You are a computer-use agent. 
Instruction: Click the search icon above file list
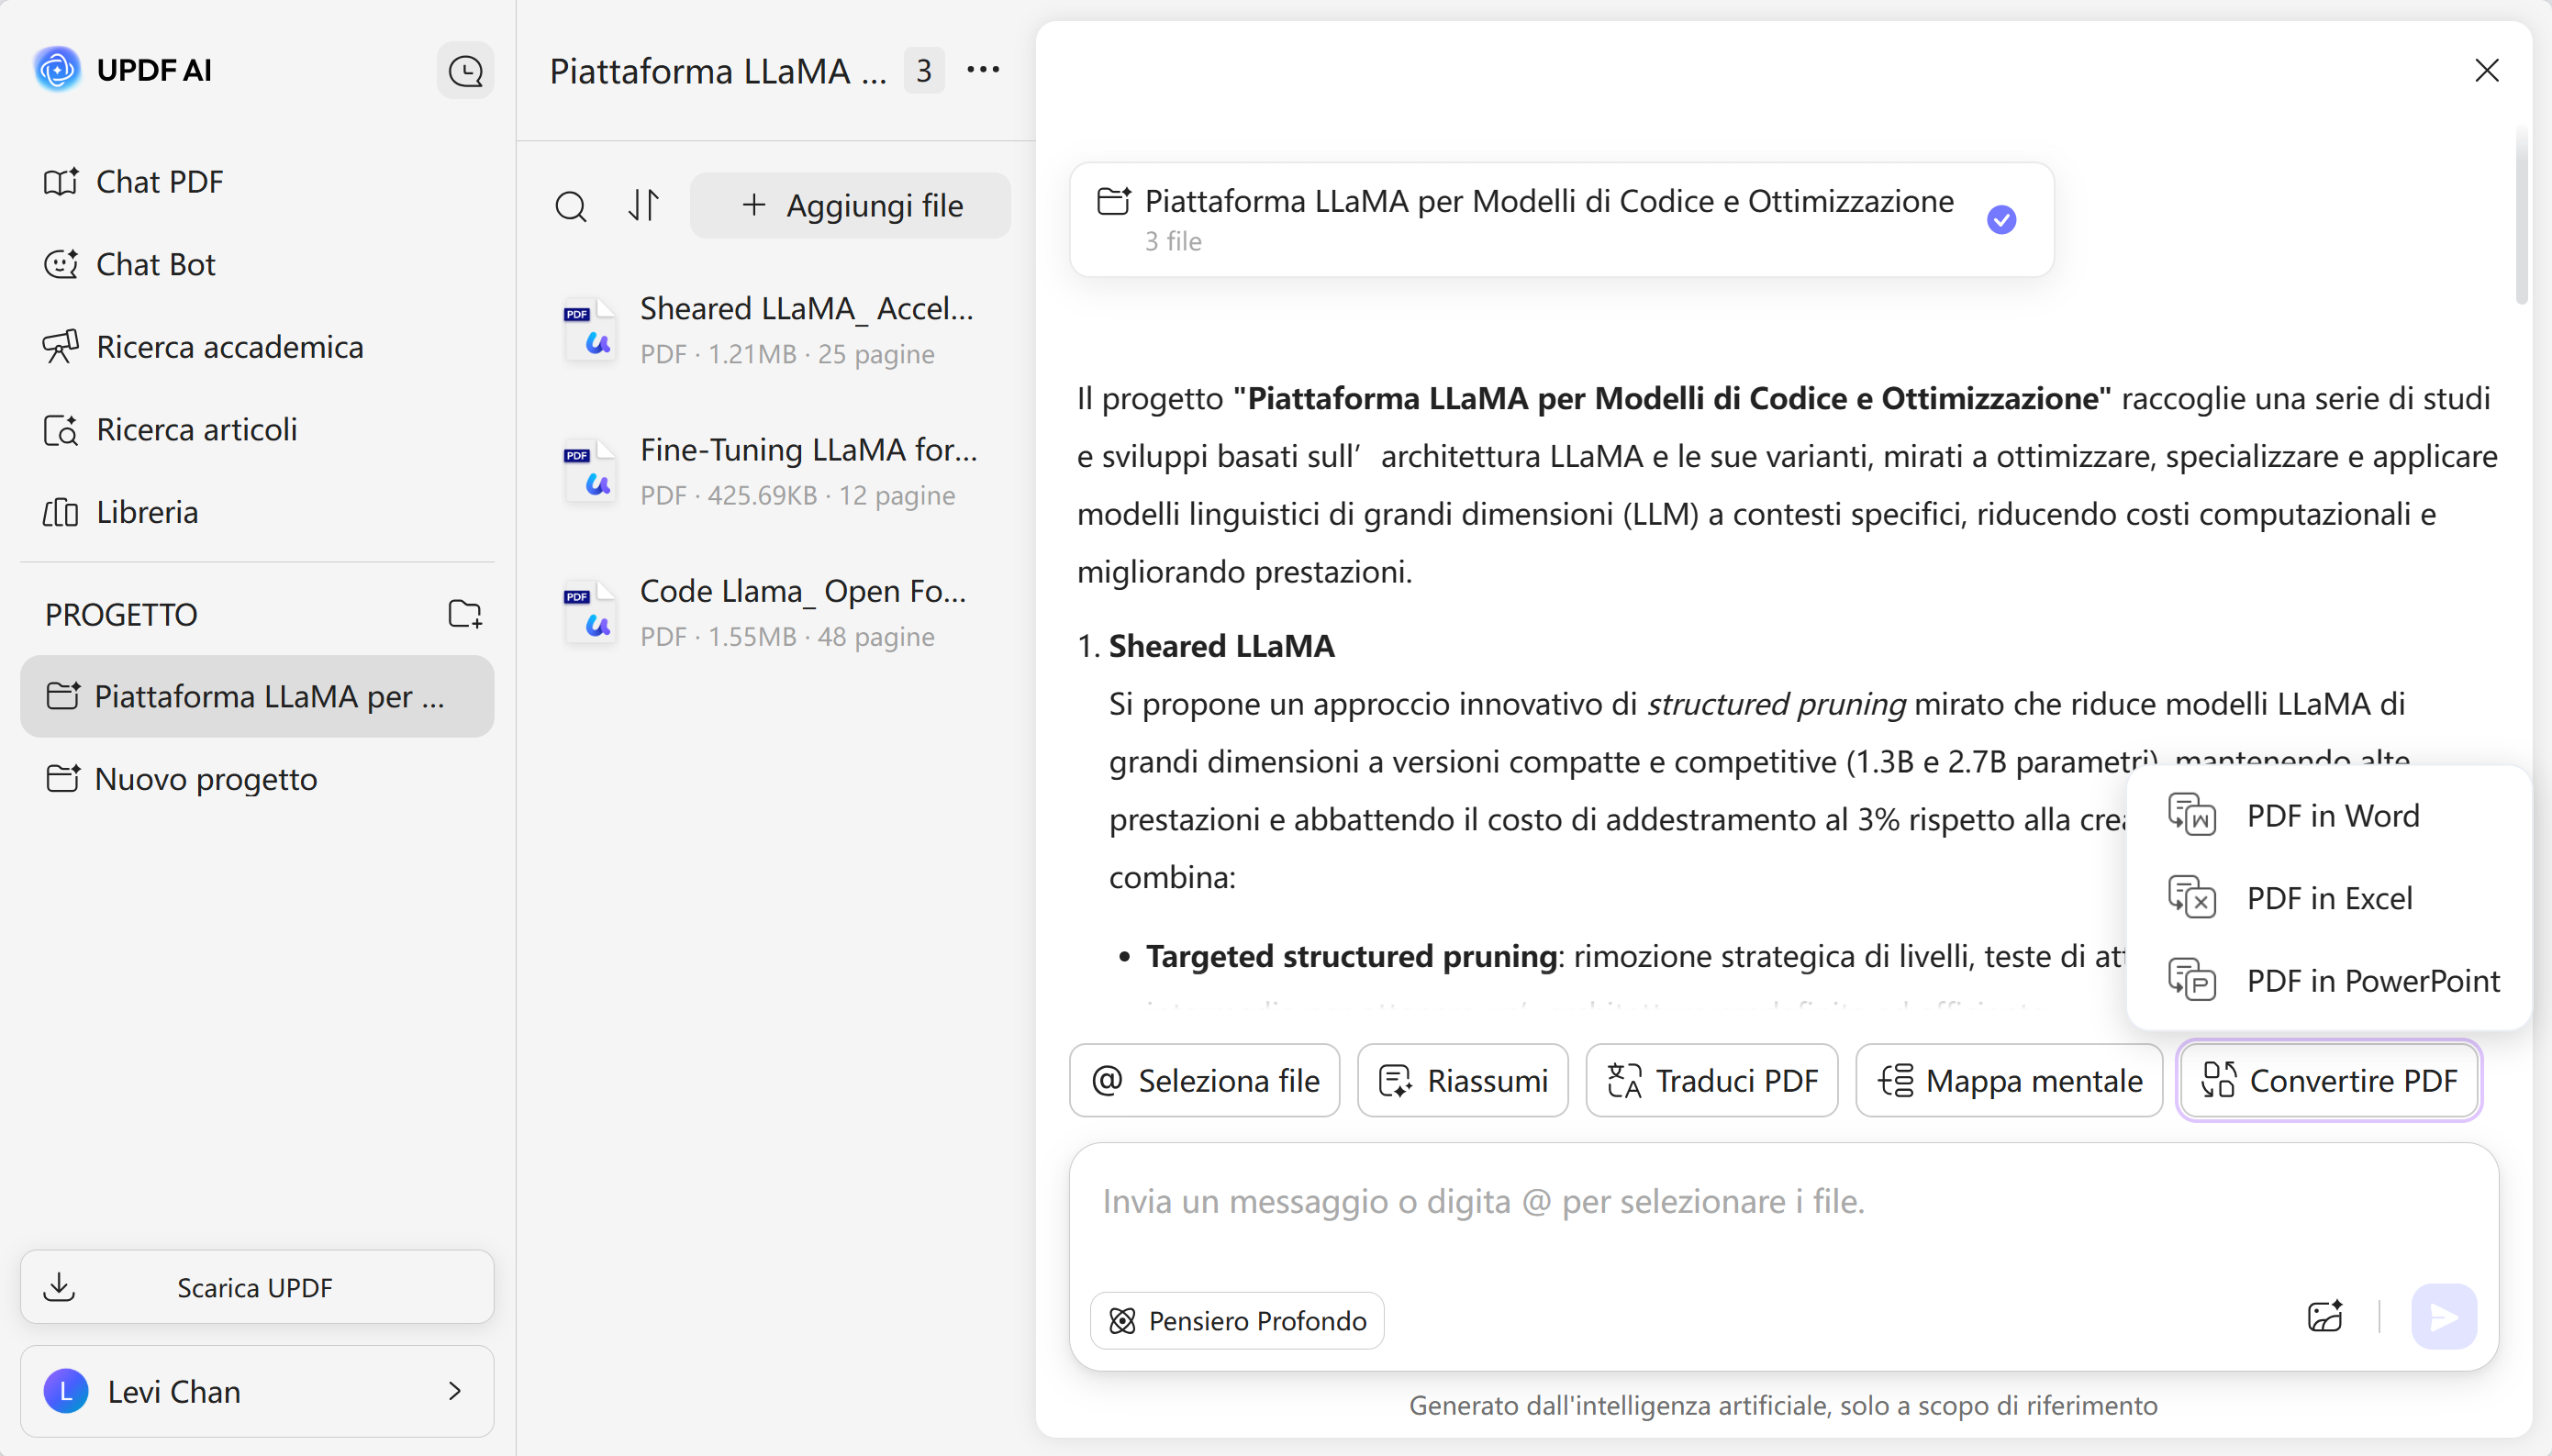tap(571, 205)
